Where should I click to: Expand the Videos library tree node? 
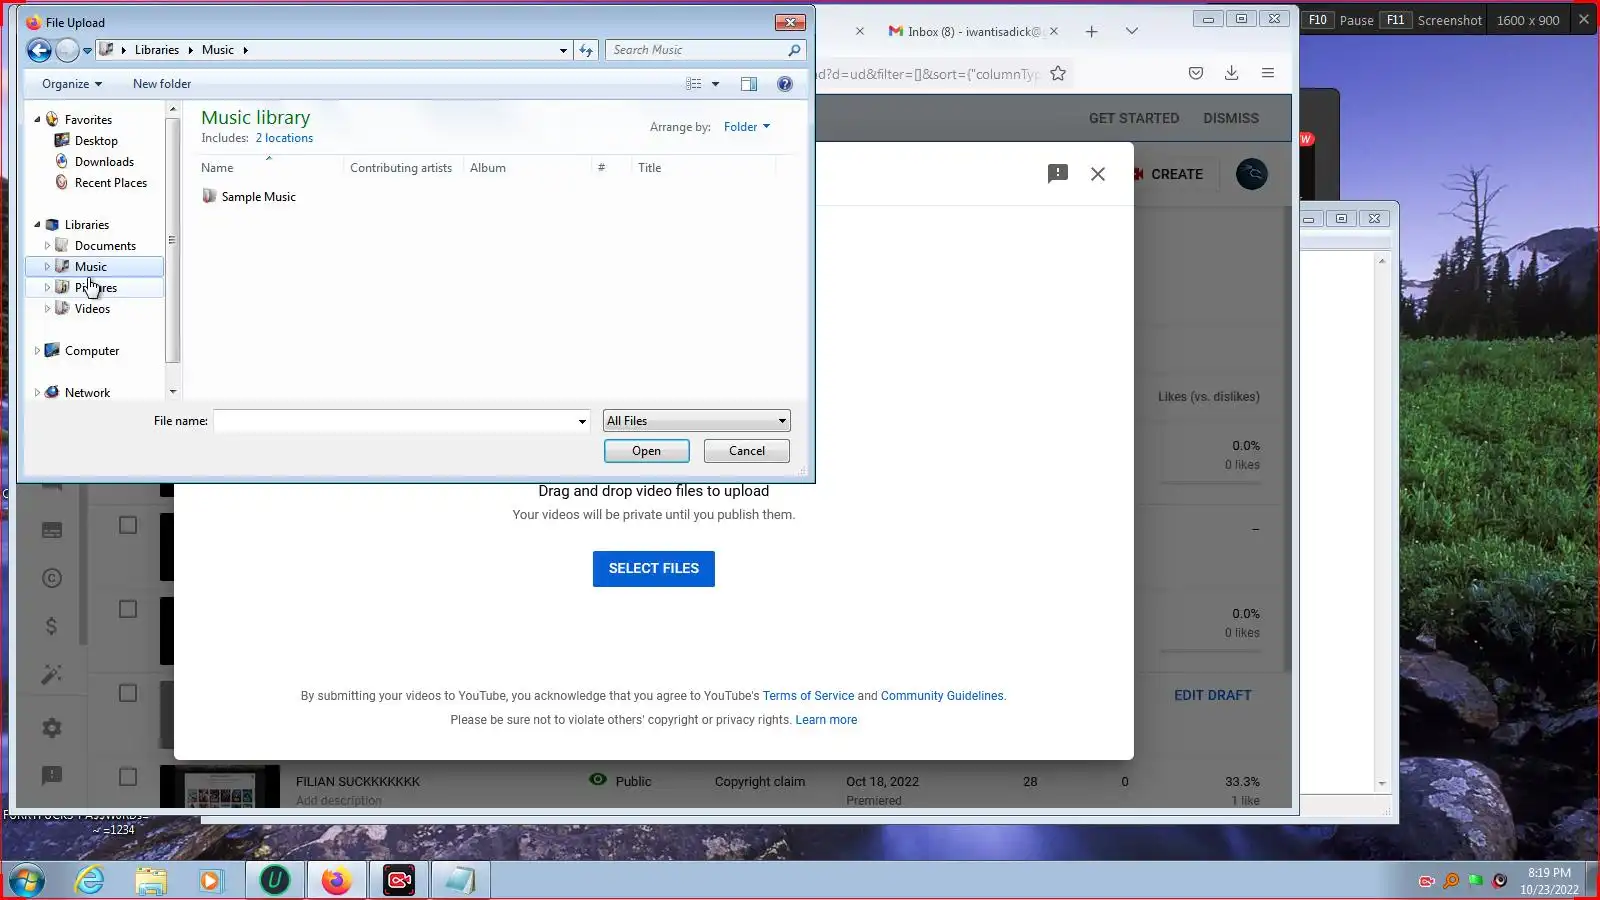[47, 309]
